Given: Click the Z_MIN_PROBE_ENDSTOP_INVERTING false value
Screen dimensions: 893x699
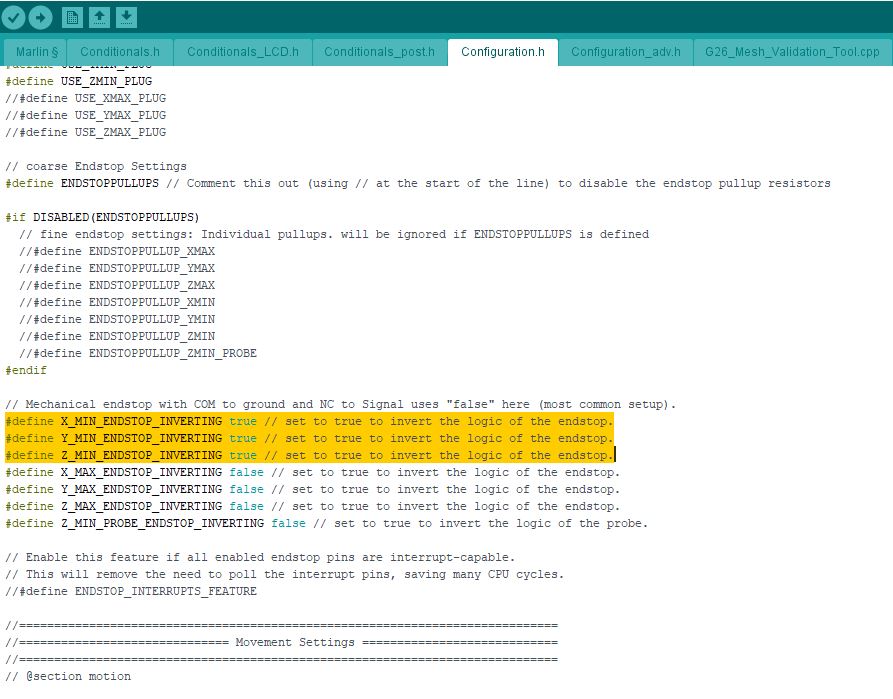Looking at the screenshot, I should [288, 523].
